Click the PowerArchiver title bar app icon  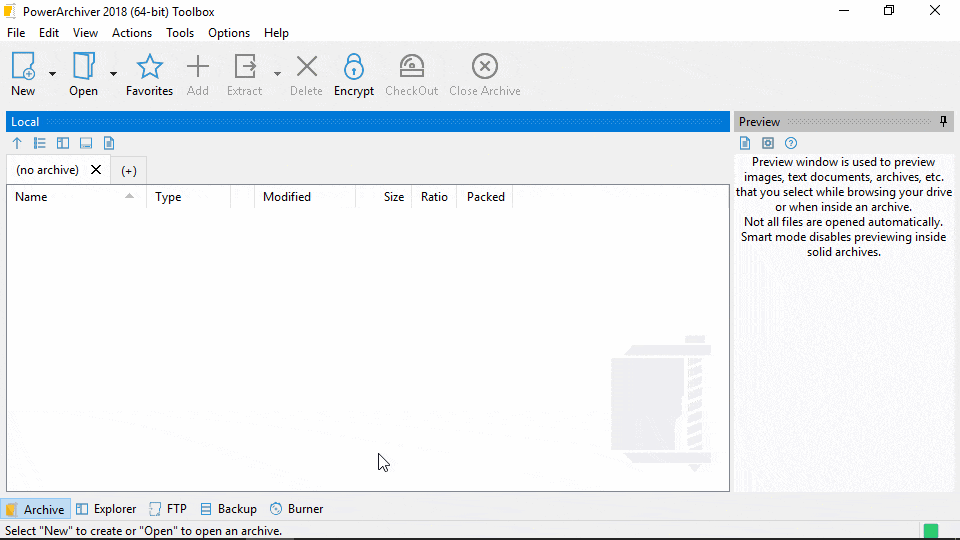pyautogui.click(x=10, y=11)
